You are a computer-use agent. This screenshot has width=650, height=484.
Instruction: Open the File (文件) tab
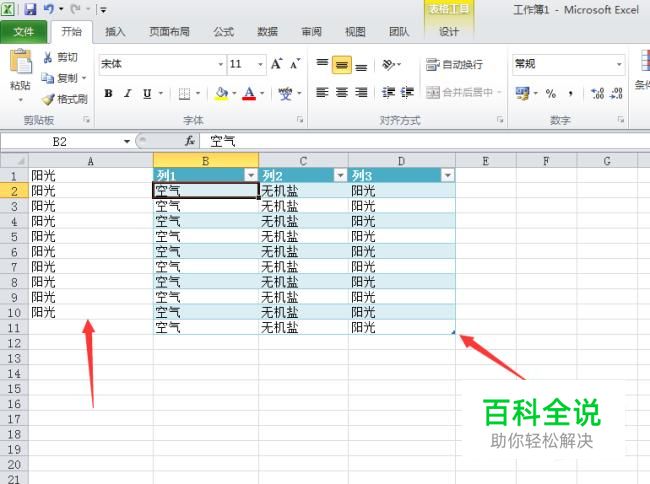coord(23,32)
